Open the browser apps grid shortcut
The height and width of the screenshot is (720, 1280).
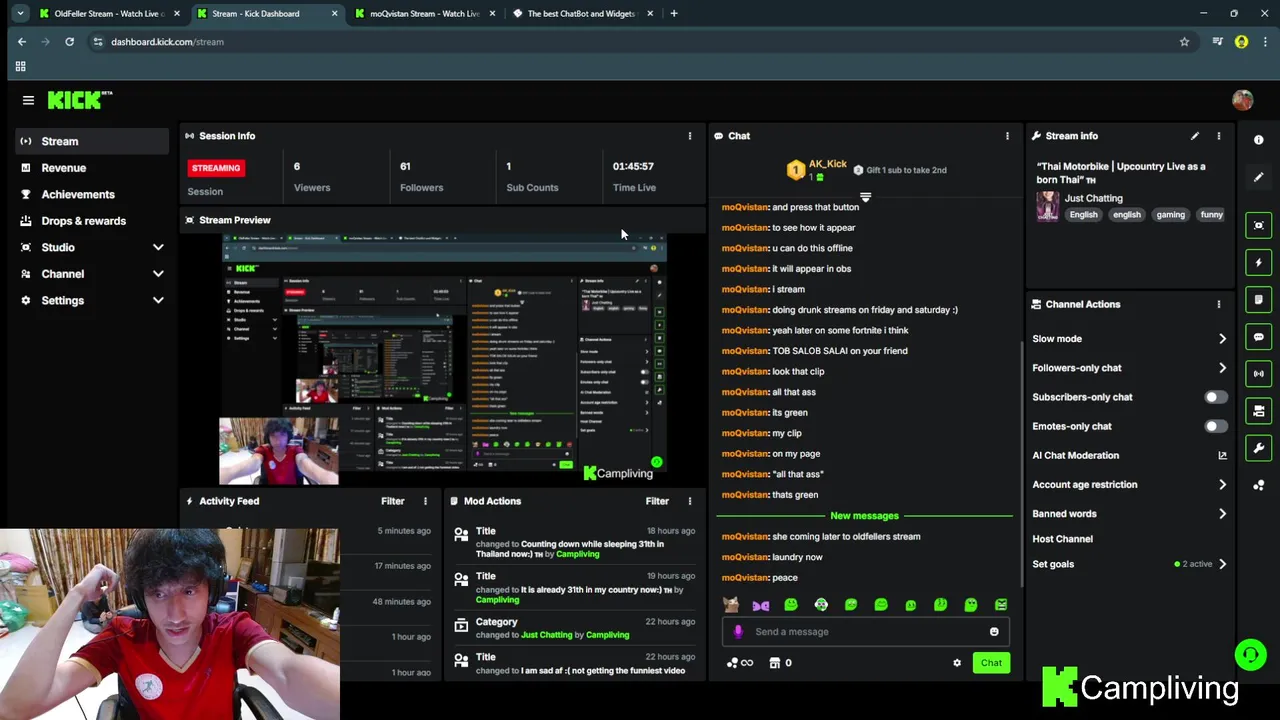click(20, 66)
